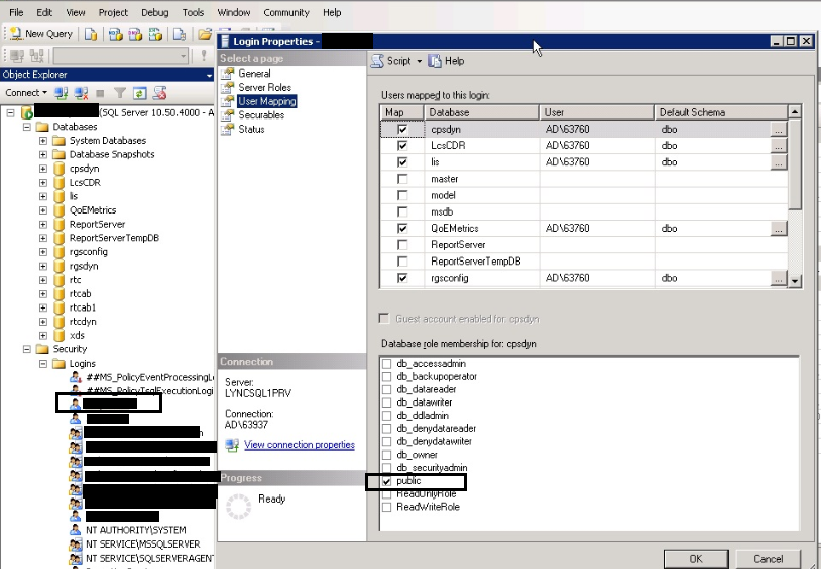This screenshot has height=569, width=821.
Task: Open the Tools menu
Action: [193, 12]
